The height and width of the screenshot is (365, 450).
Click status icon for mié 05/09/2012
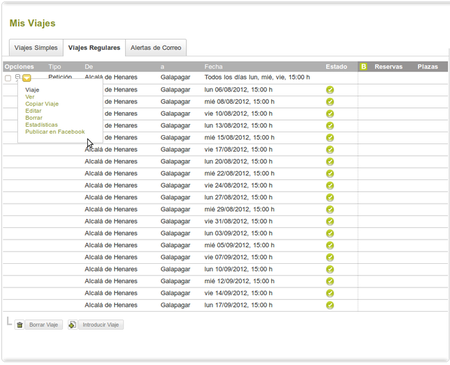(x=330, y=245)
